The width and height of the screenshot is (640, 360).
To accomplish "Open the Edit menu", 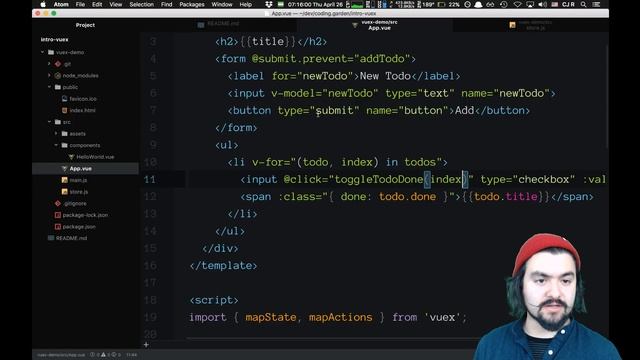I will [97, 4].
